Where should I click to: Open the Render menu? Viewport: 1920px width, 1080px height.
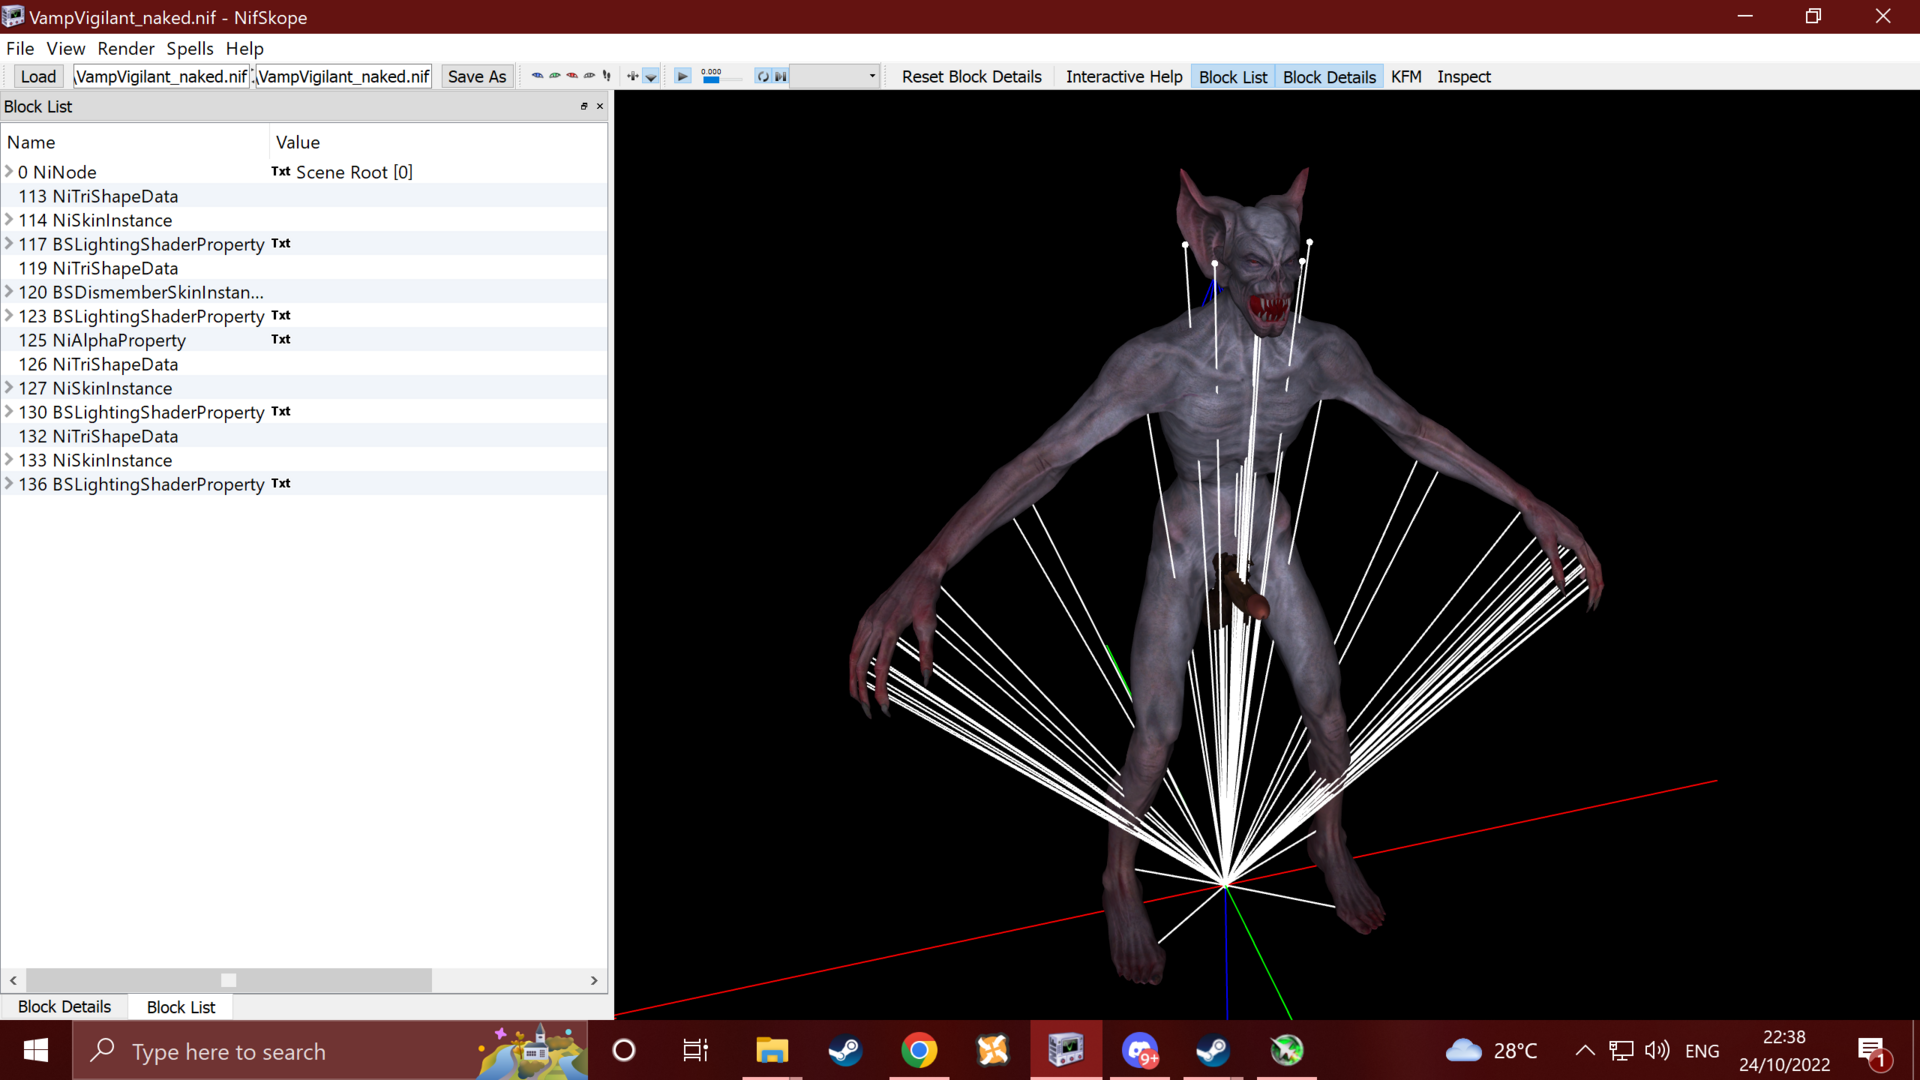coord(126,48)
